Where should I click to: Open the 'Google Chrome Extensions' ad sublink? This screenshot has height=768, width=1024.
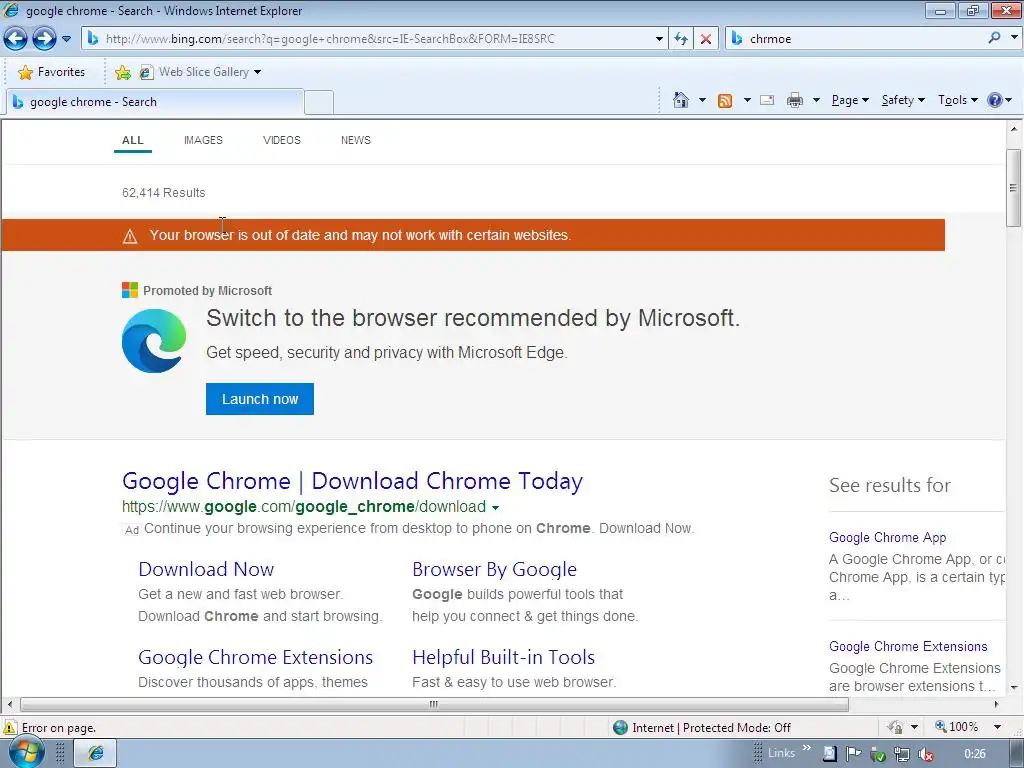(255, 657)
